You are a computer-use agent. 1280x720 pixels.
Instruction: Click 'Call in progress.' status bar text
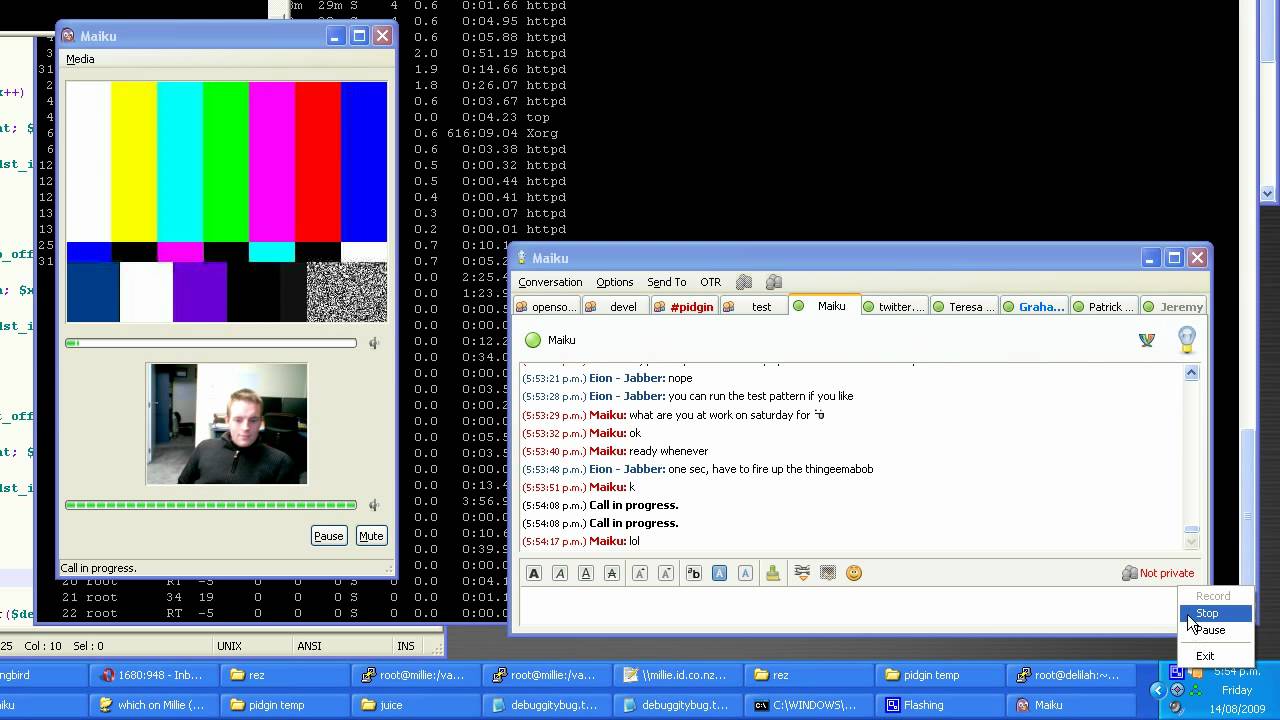click(98, 568)
